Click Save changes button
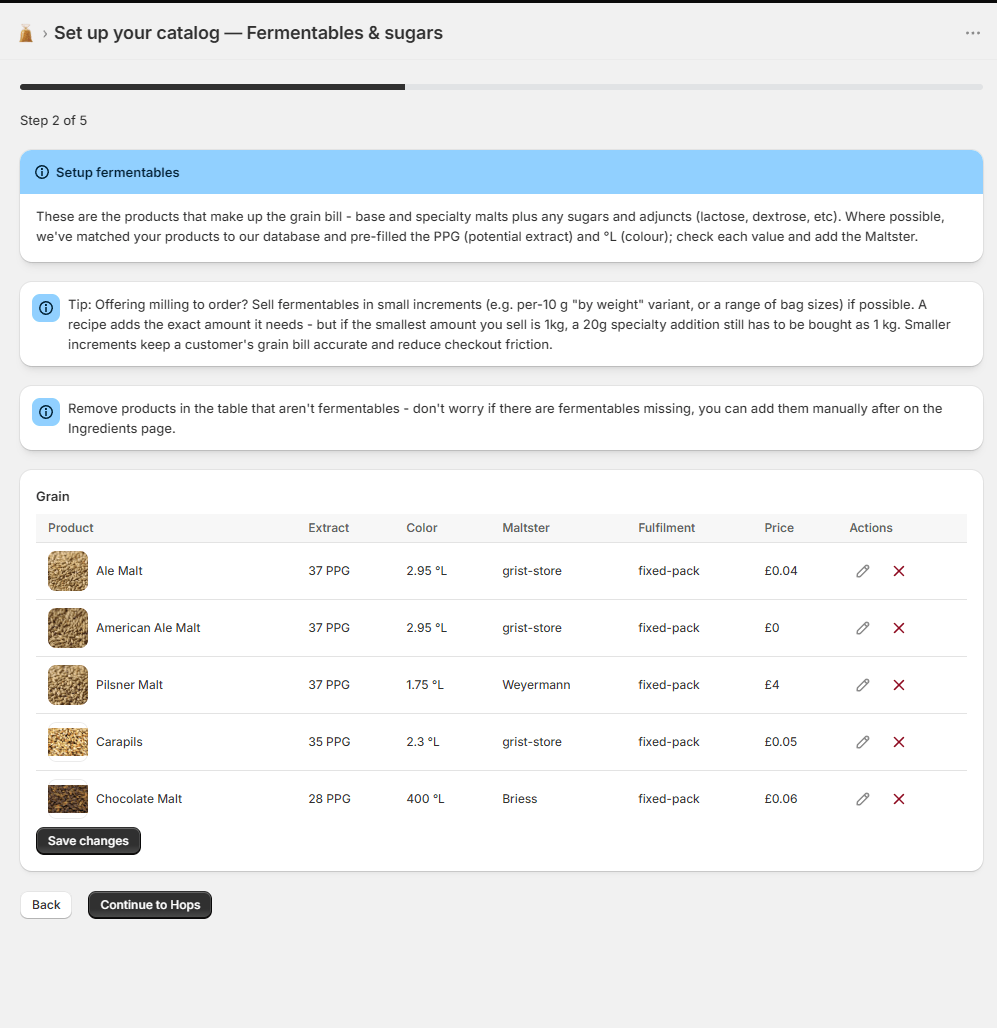 pos(88,841)
